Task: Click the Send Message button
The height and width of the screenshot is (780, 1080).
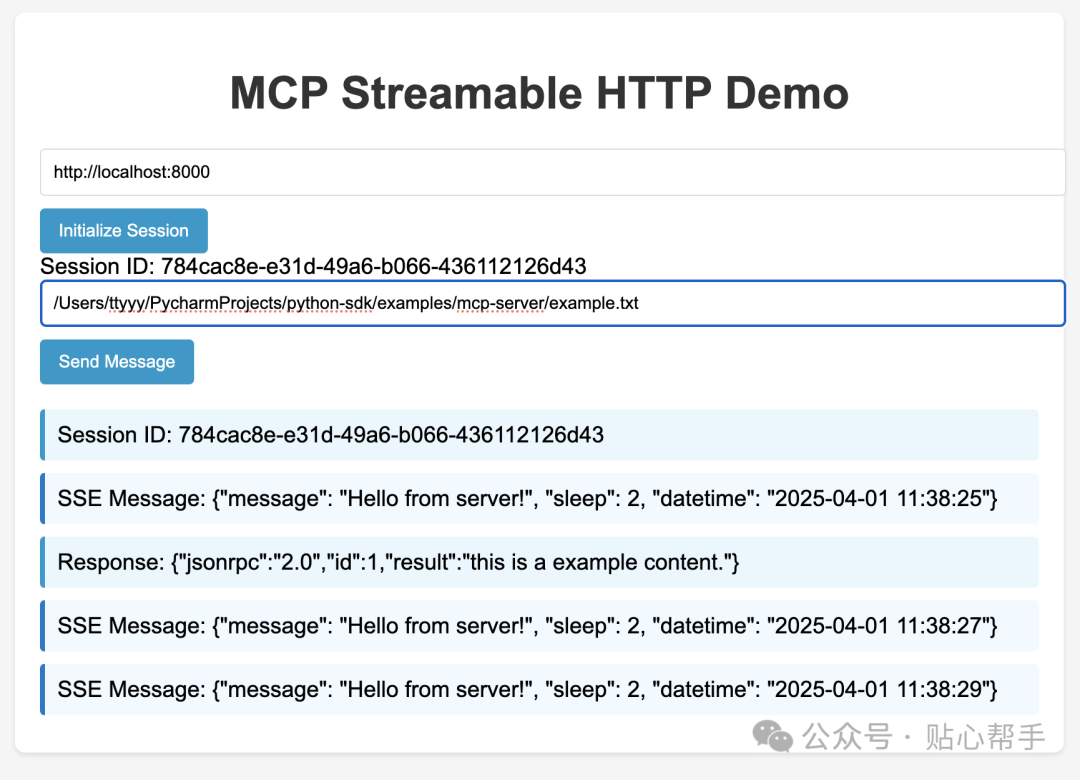Action: tap(116, 362)
